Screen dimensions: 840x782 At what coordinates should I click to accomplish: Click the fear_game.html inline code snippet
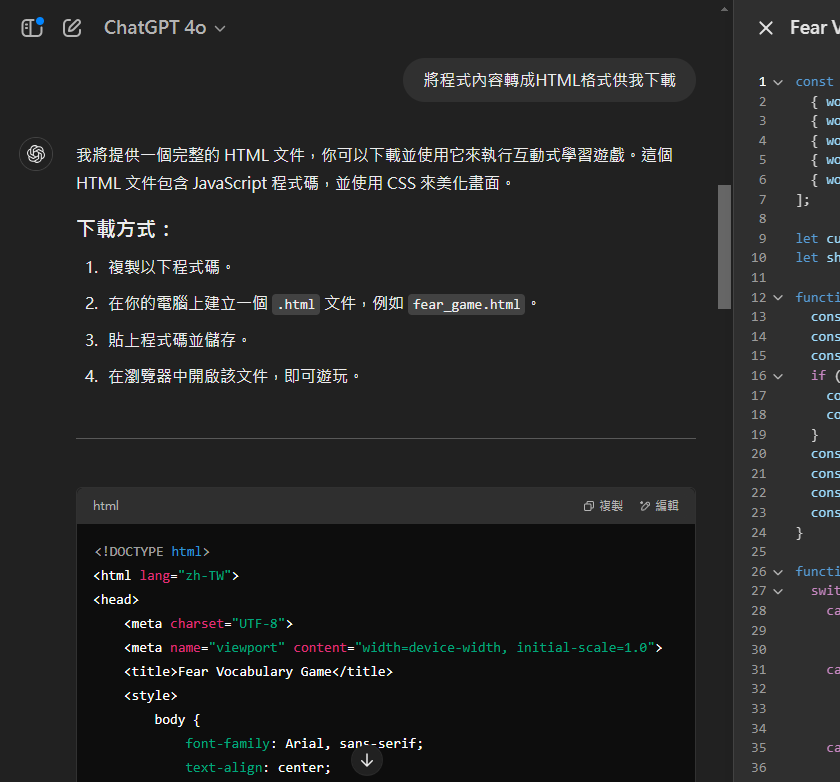[466, 304]
